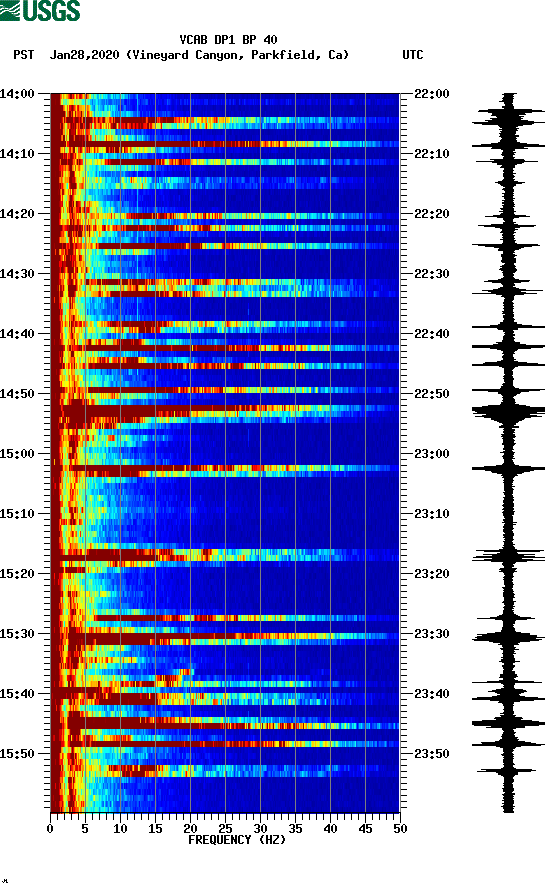
Task: Click the 14:30 PST time label
Action: 17,274
